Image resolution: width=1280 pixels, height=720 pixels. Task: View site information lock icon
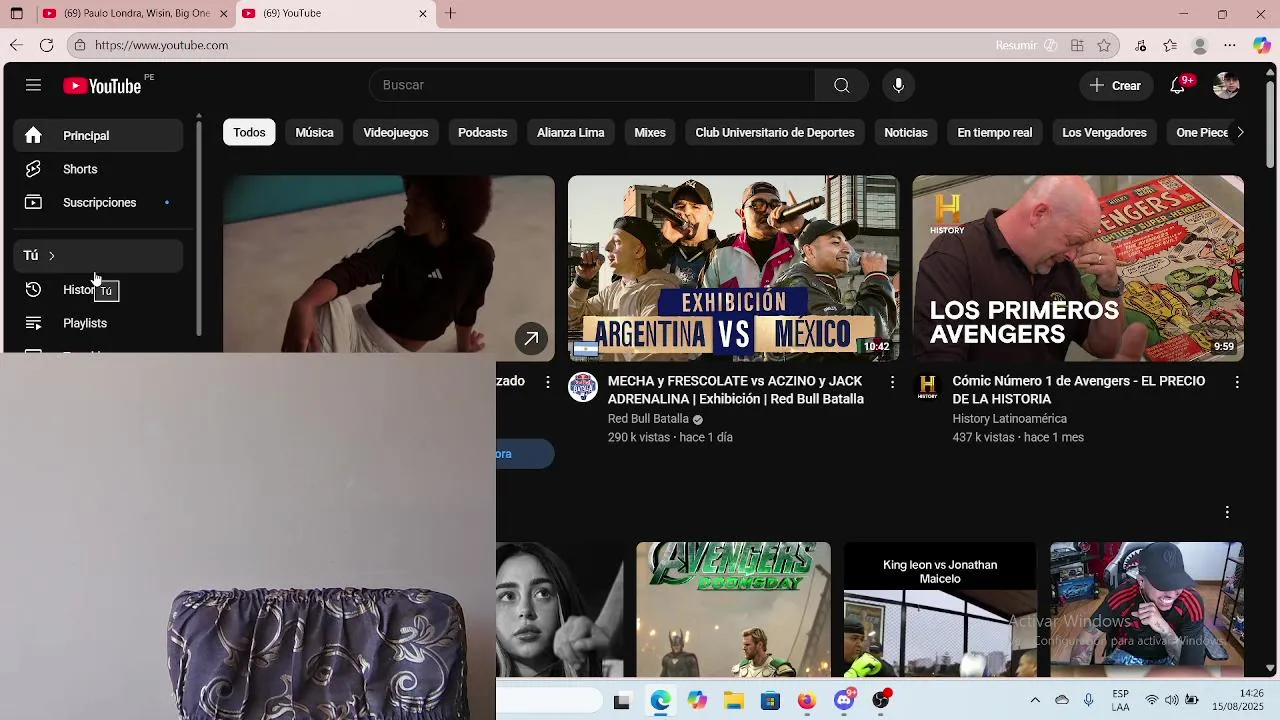[80, 45]
